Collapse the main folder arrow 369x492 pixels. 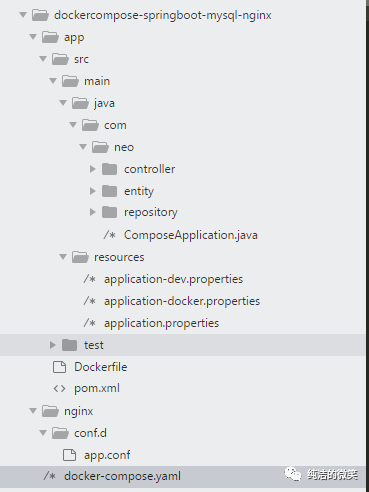click(53, 81)
